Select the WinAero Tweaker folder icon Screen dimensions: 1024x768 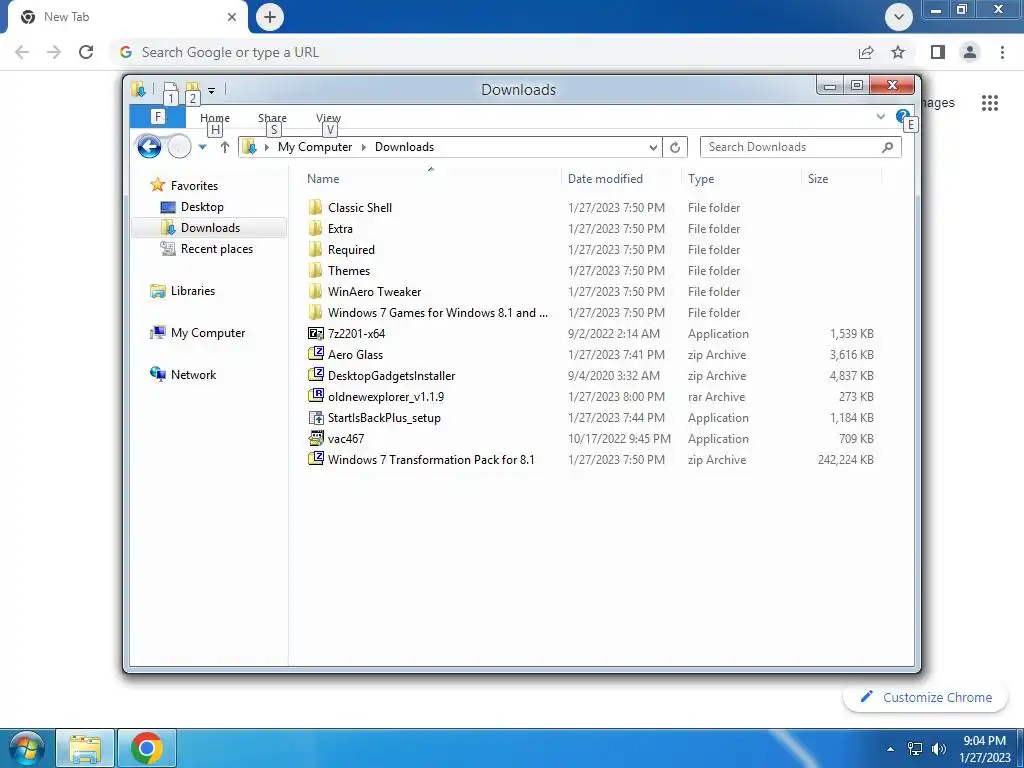(x=315, y=291)
